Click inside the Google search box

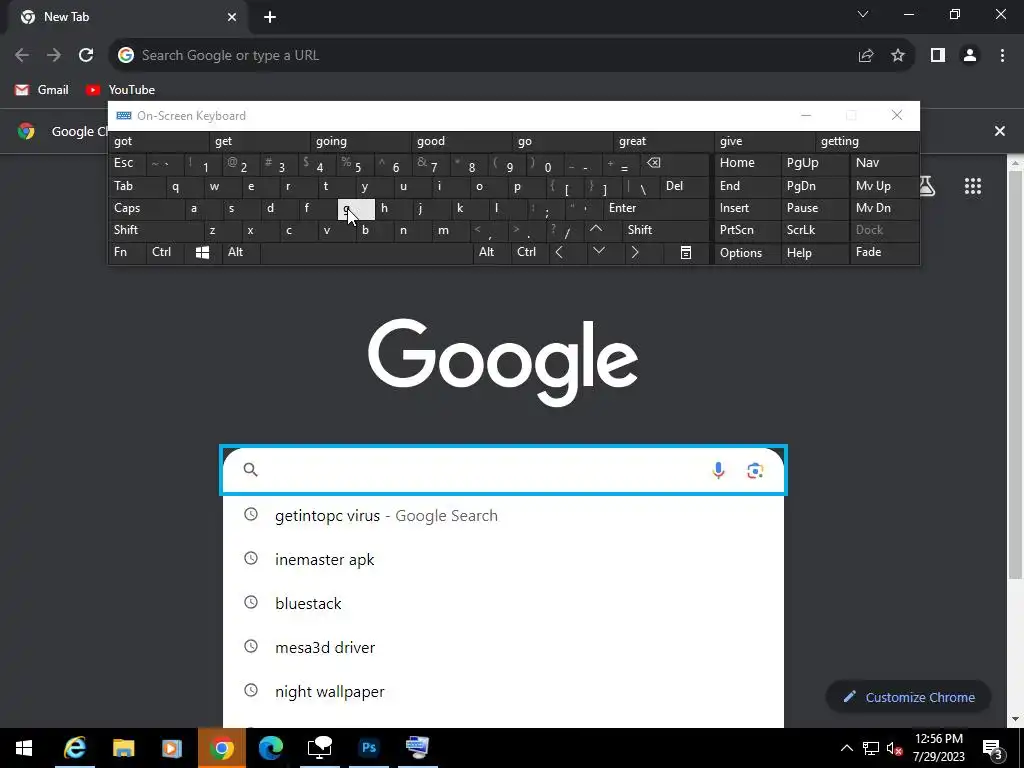[x=503, y=470]
